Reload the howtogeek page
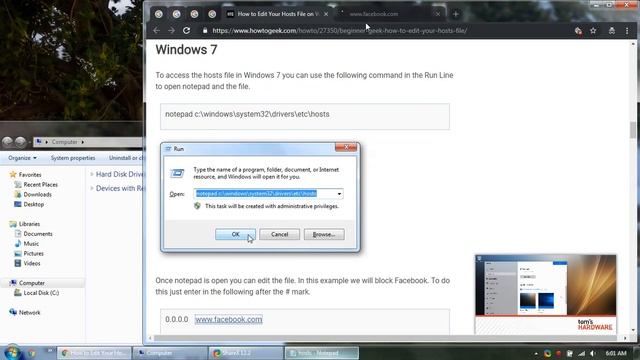 pyautogui.click(x=187, y=31)
